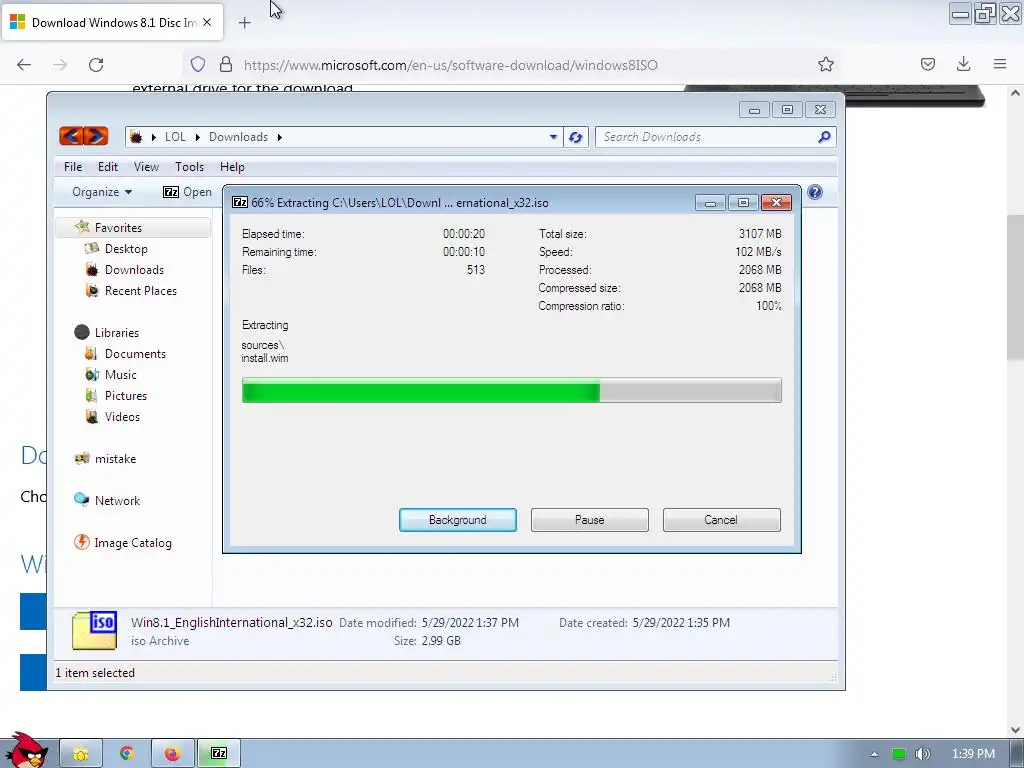This screenshot has width=1024, height=768.
Task: Close the 7-Zip extracting dialog with red X
Action: [x=776, y=203]
